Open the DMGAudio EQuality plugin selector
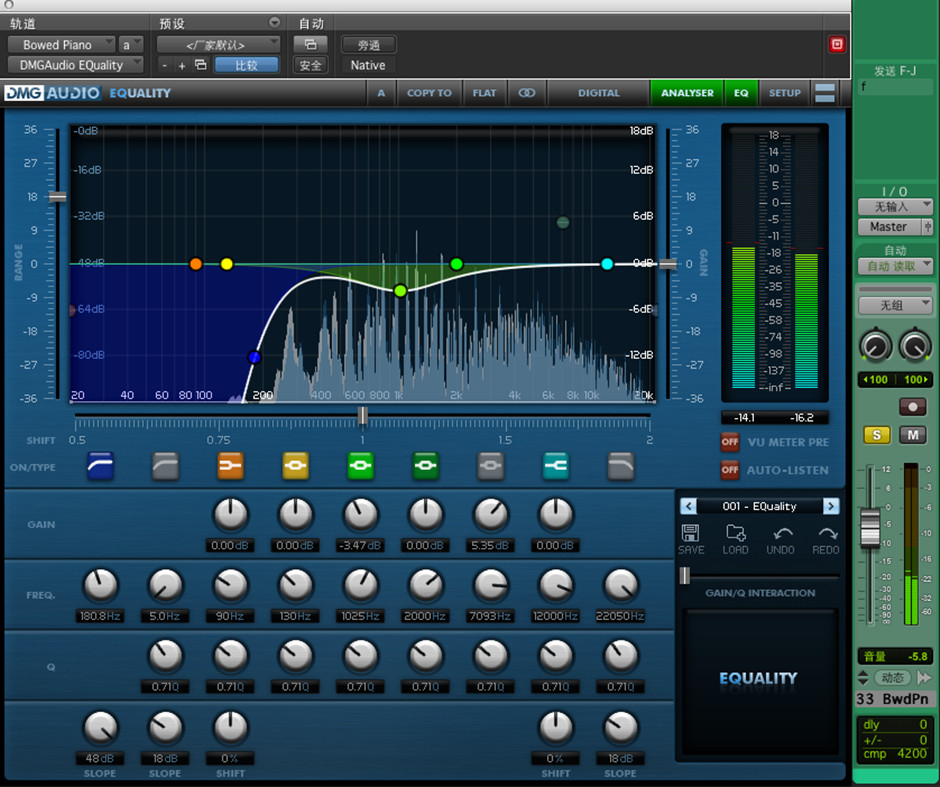The height and width of the screenshot is (787, 940). click(75, 65)
